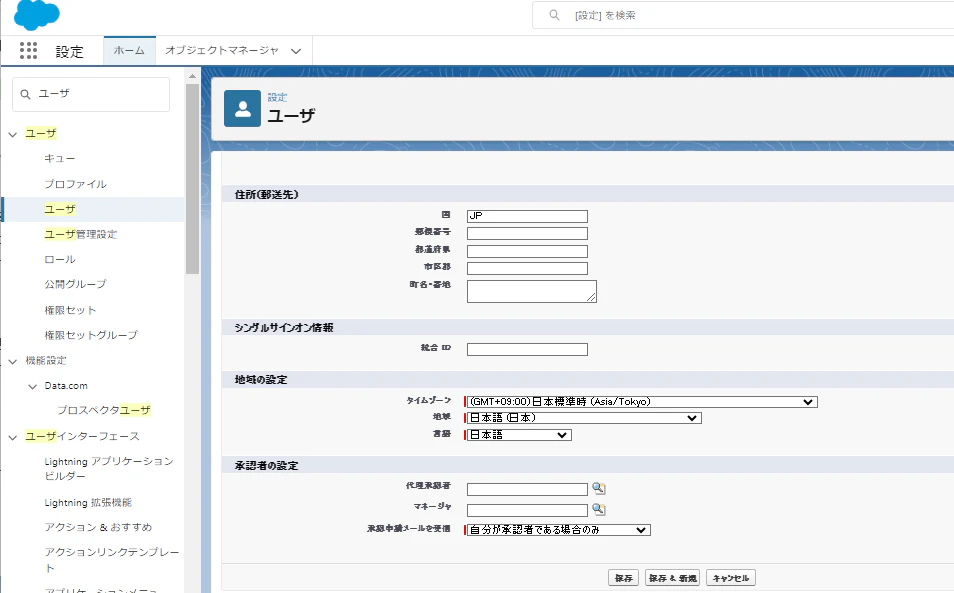Viewport: 954px width, 593px height.
Task: Open プロファイル in the sidebar
Action: pyautogui.click(x=75, y=184)
